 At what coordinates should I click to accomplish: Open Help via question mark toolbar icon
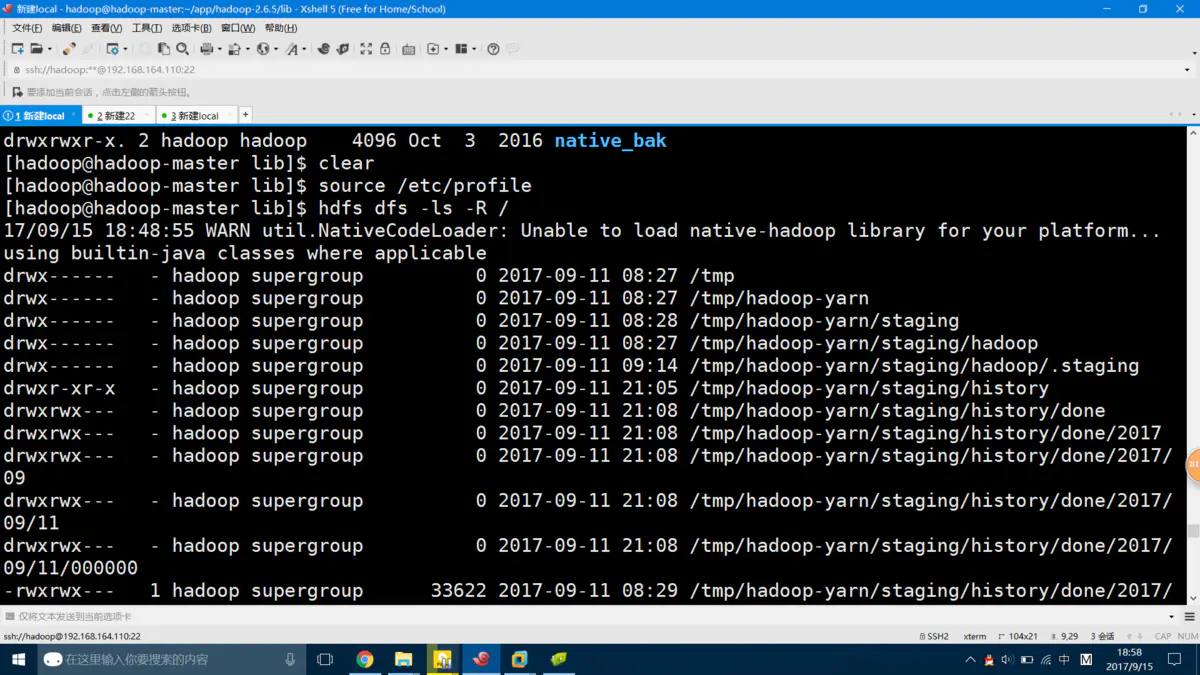pyautogui.click(x=492, y=48)
